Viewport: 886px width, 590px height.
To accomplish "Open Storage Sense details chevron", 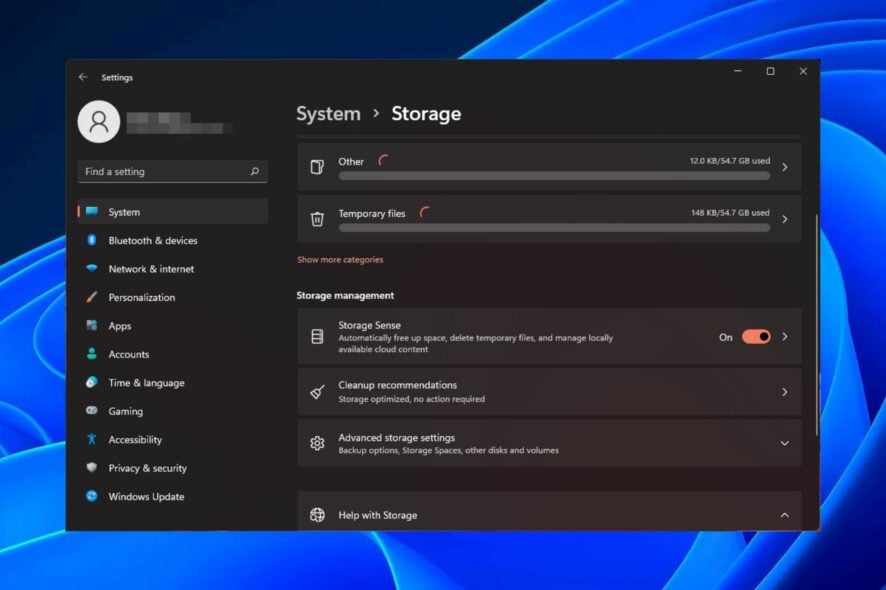I will click(784, 337).
